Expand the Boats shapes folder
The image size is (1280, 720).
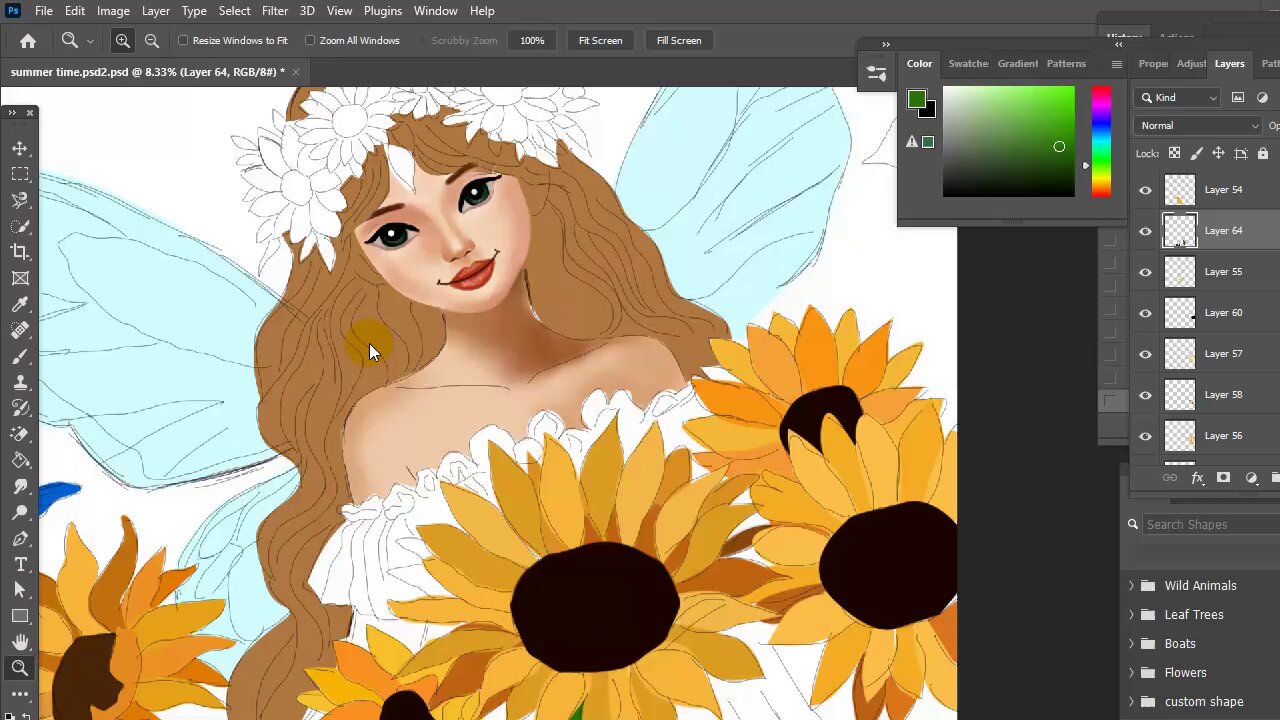tap(1132, 644)
